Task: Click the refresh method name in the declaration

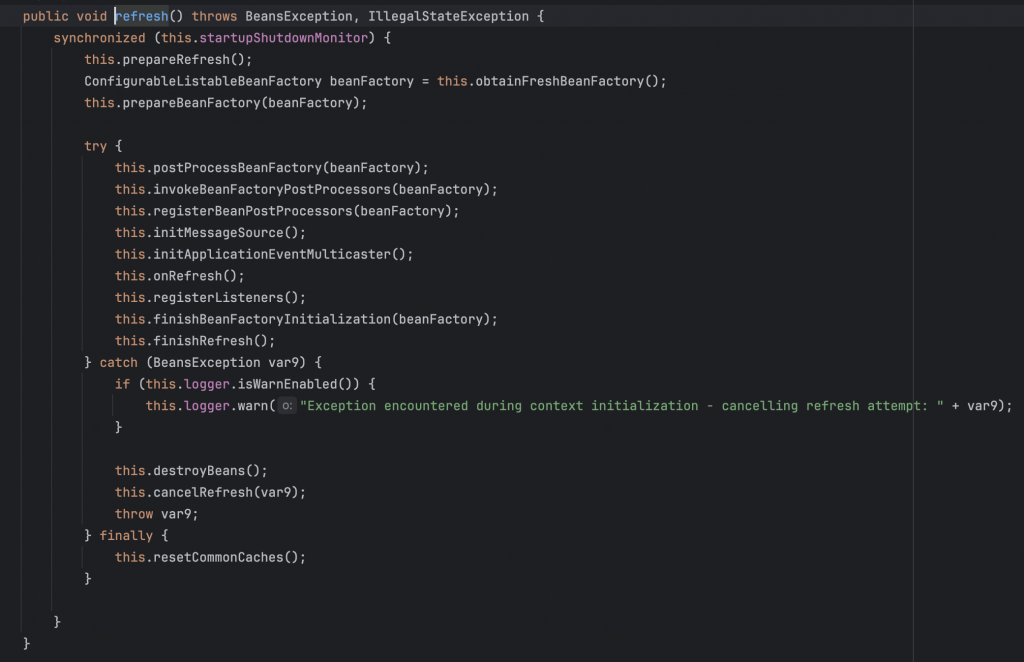Action: coord(142,17)
